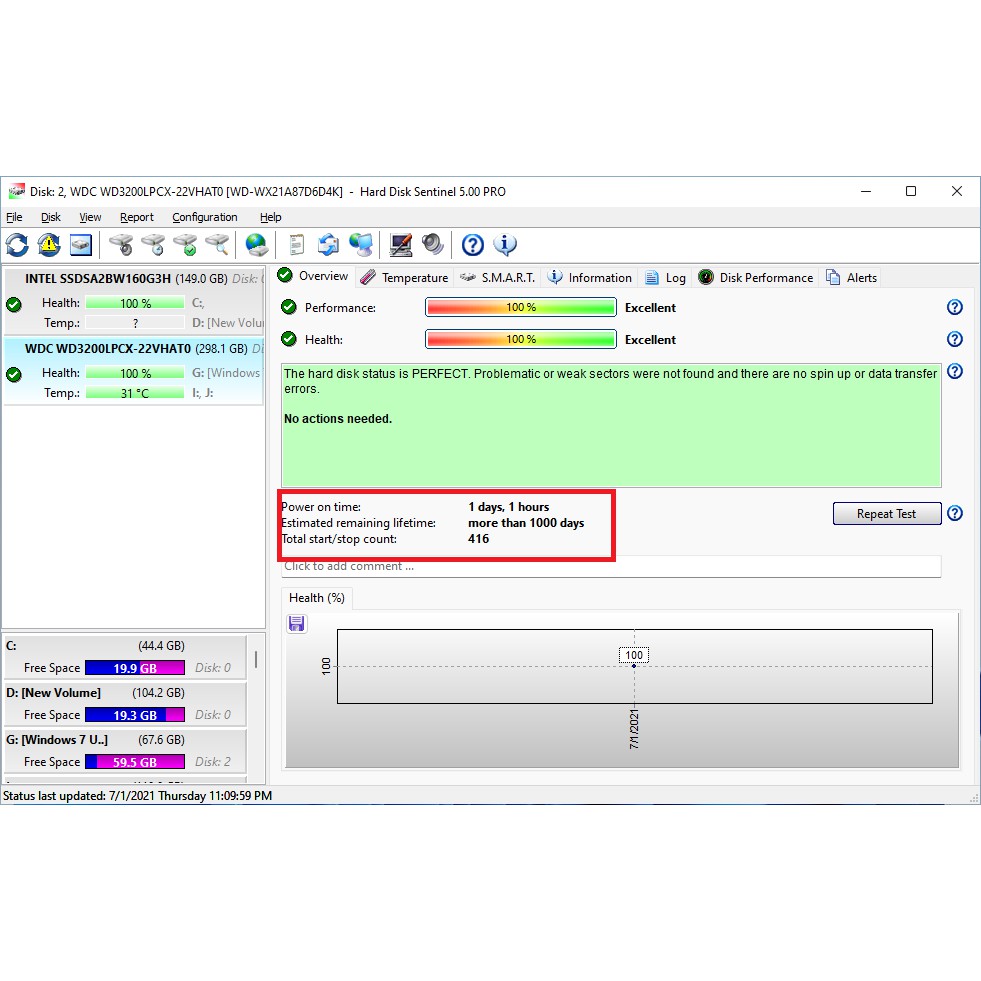Save the health graph using floppy icon

click(x=297, y=624)
